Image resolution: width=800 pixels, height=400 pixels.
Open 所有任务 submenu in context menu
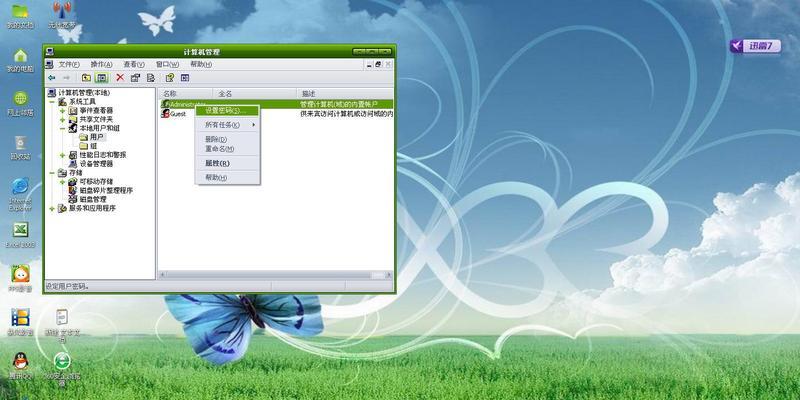228,125
